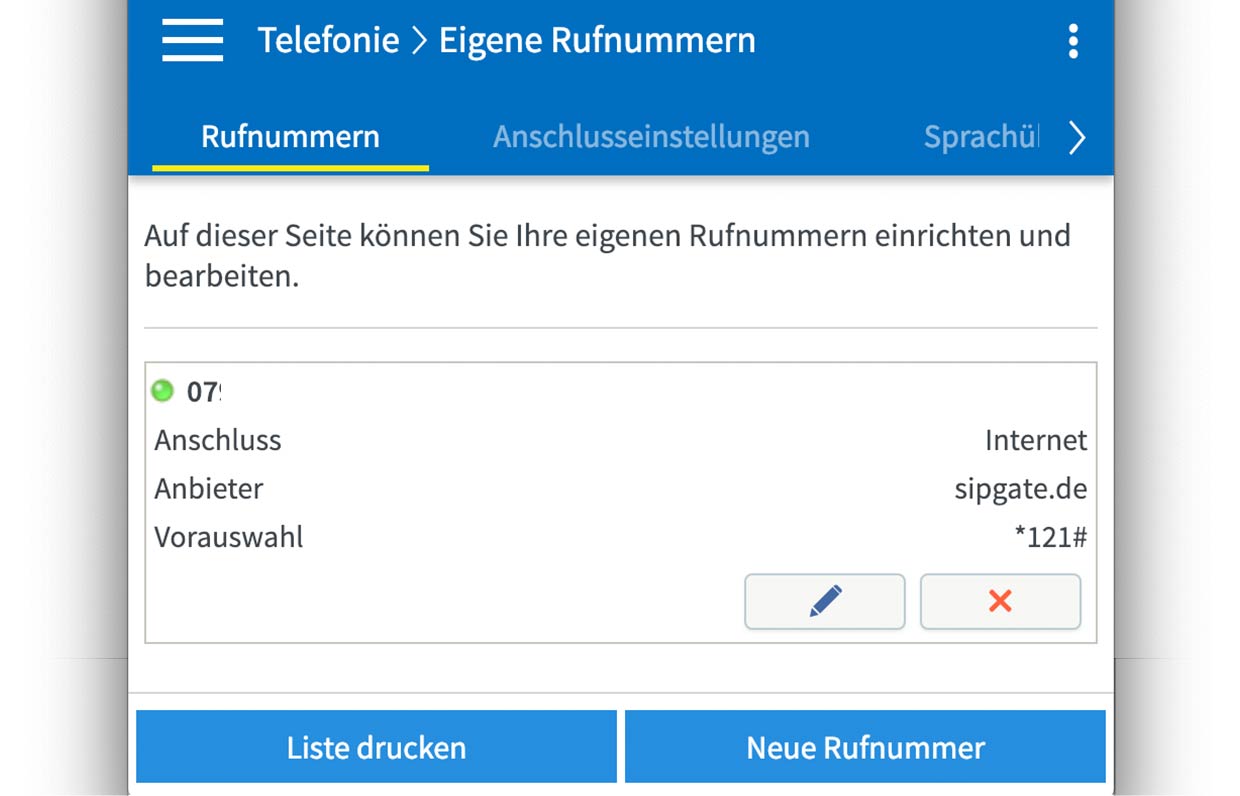Viewport: 1240px width, 796px height.
Task: Go to Telefonie in the breadcrumb
Action: coord(328,41)
